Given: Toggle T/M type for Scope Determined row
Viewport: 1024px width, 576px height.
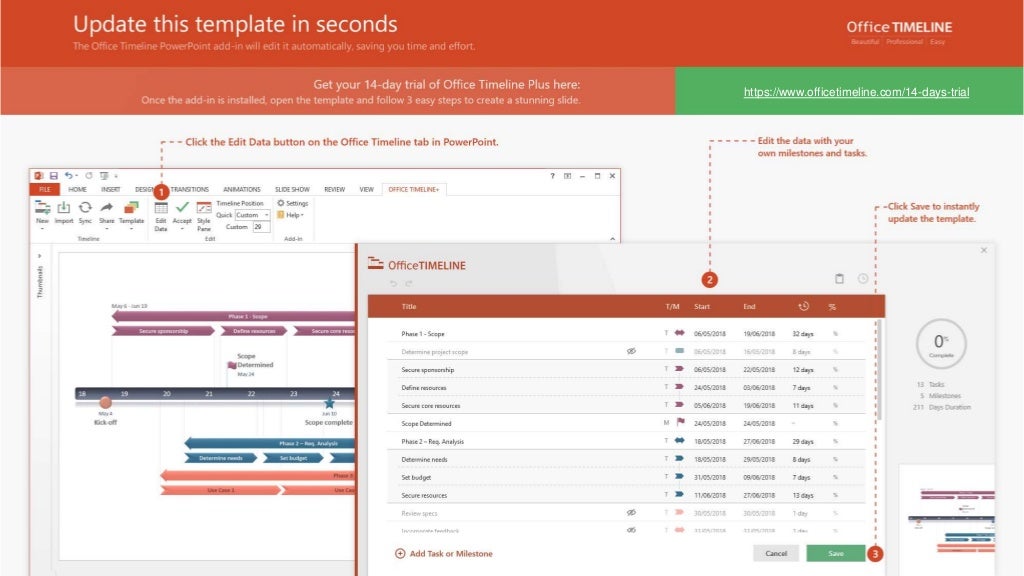Looking at the screenshot, I should [666, 423].
